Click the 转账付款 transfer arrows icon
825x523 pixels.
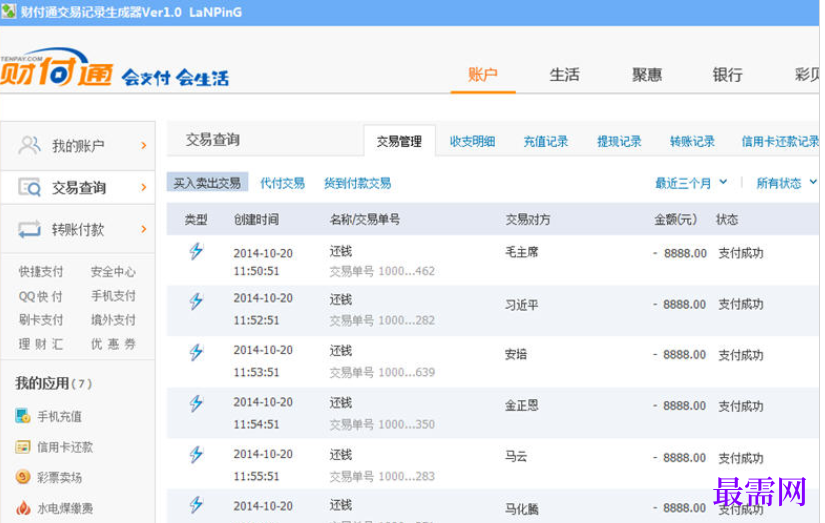29,229
